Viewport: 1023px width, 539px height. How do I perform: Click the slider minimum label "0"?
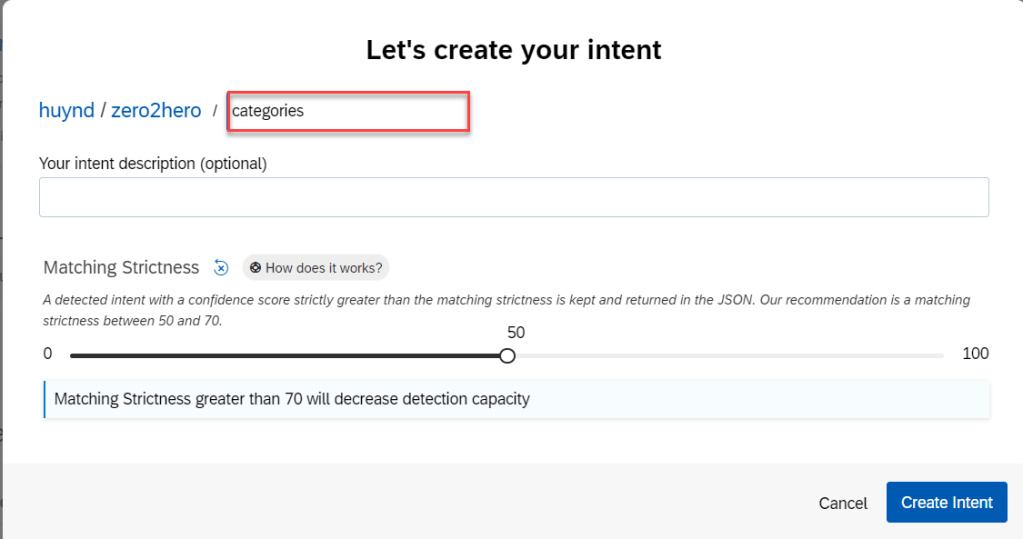click(48, 354)
